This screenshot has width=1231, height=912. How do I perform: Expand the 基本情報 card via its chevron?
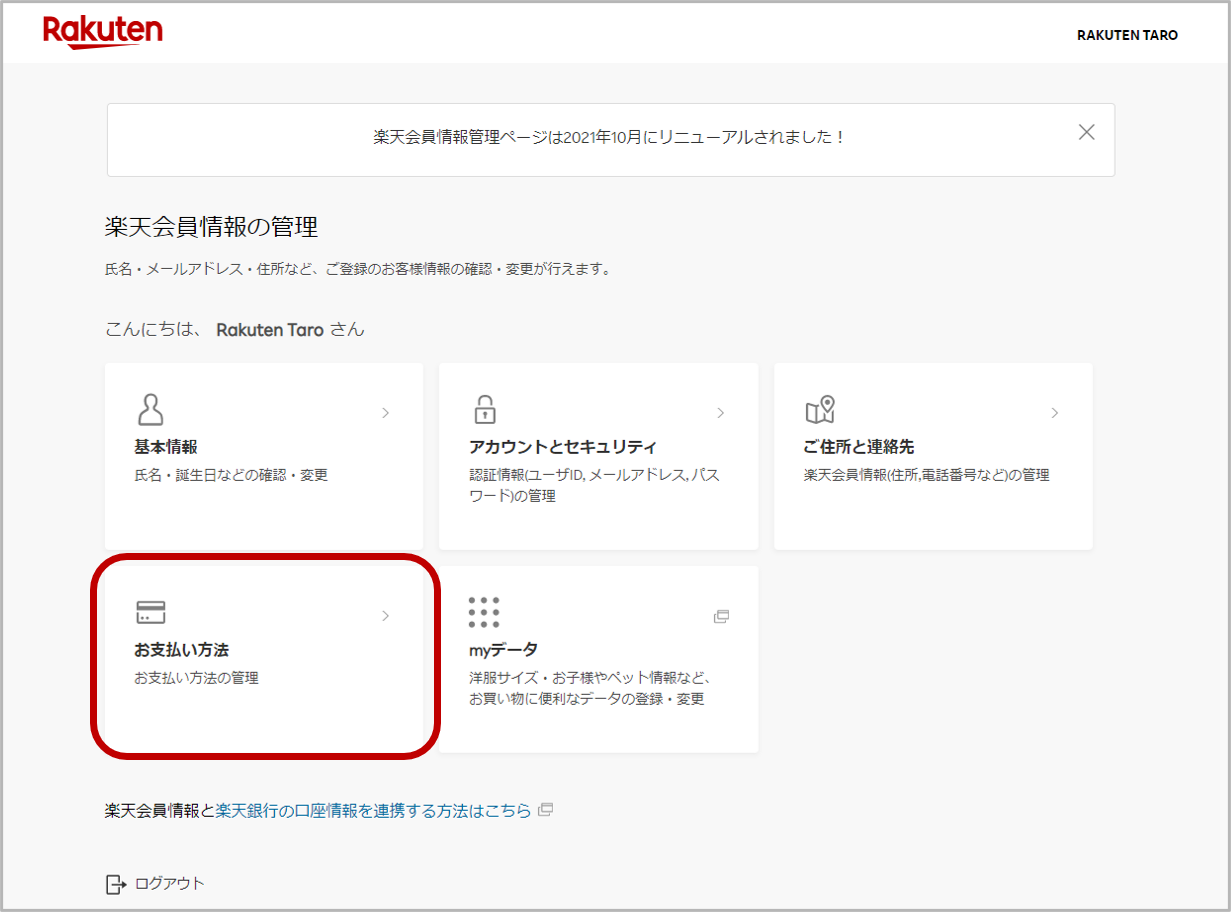[x=387, y=412]
